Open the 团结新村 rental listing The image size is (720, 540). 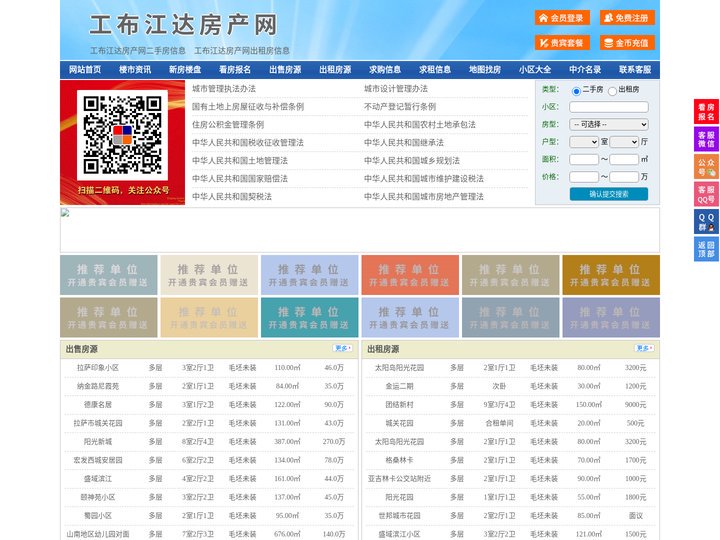399,405
